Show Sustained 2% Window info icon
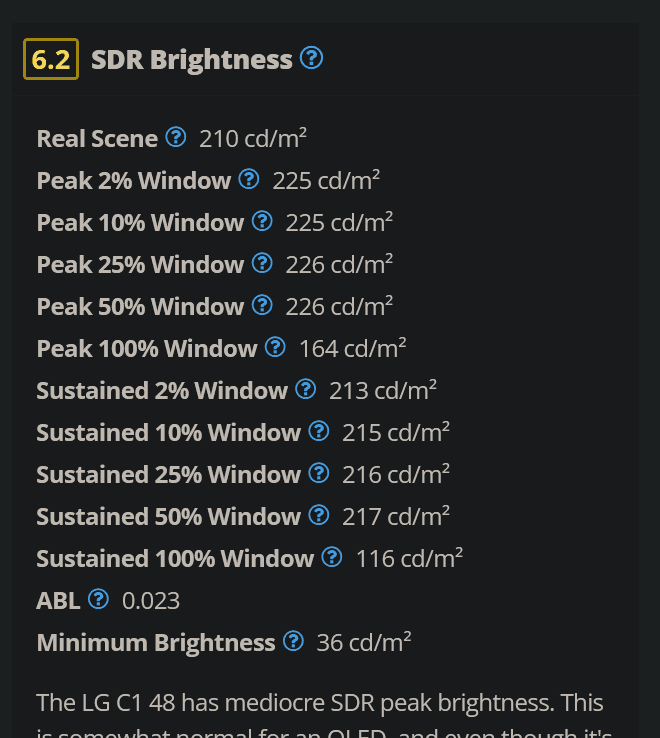This screenshot has width=660, height=738. point(306,389)
